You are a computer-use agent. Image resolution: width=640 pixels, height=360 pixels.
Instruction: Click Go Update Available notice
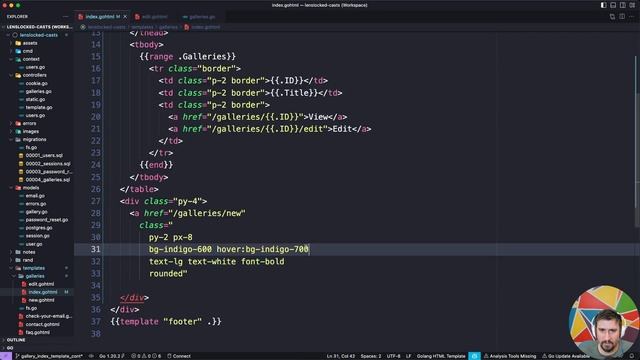566,356
